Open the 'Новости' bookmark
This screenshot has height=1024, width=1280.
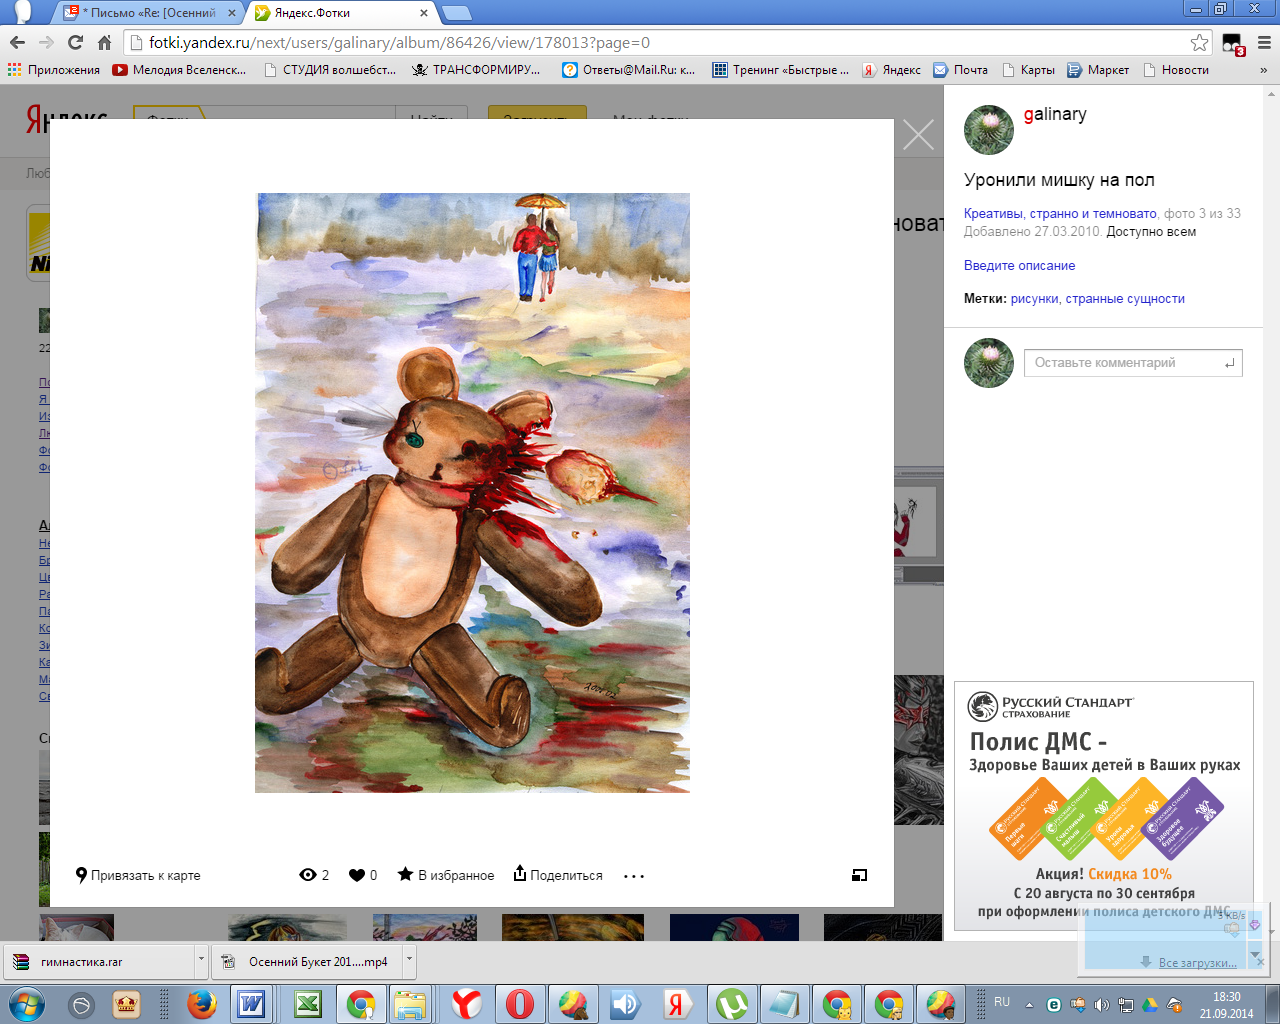tap(1176, 70)
